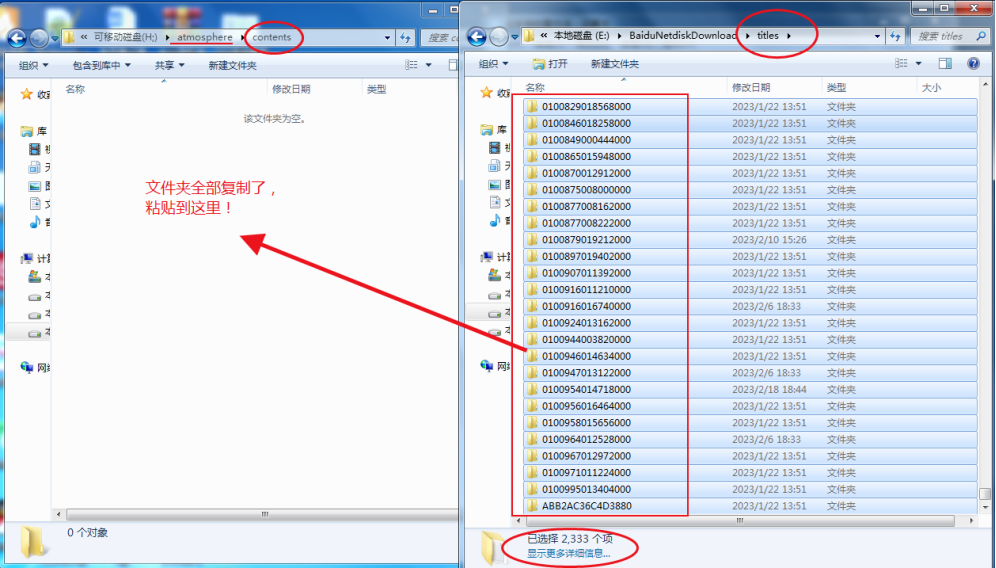The height and width of the screenshot is (568, 996).
Task: Open Music library icon in left sidebar
Action: 35,222
